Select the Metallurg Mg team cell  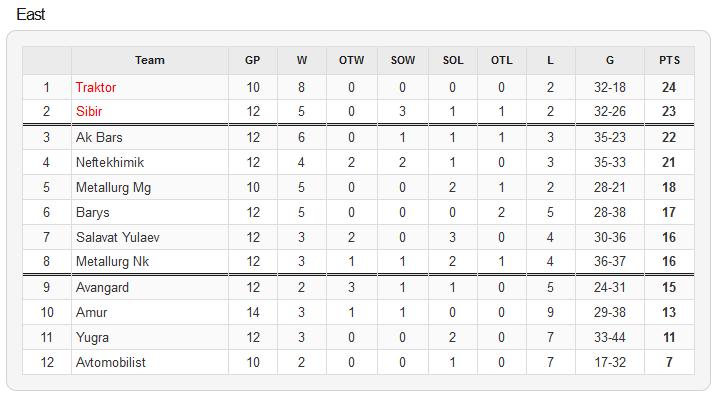pos(150,187)
